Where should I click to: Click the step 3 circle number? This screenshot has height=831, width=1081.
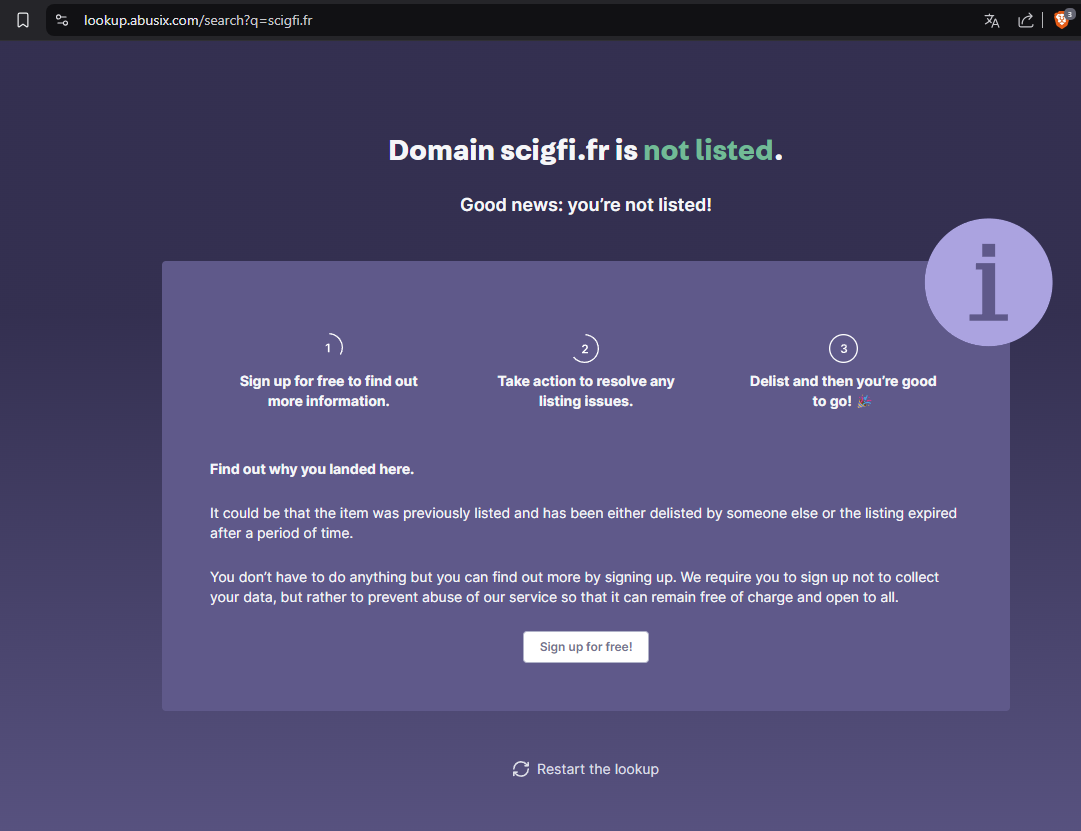pyautogui.click(x=843, y=349)
